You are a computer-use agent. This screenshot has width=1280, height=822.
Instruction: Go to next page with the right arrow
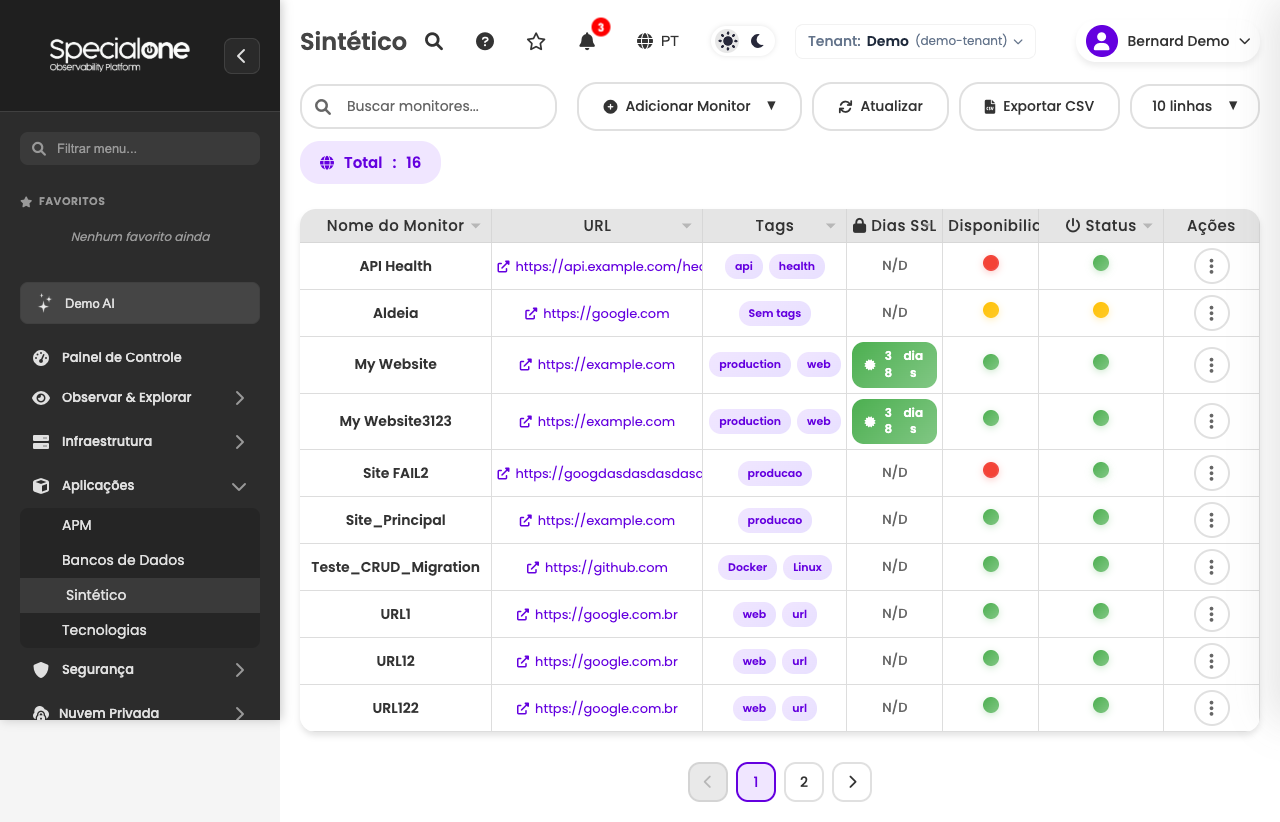pos(852,782)
